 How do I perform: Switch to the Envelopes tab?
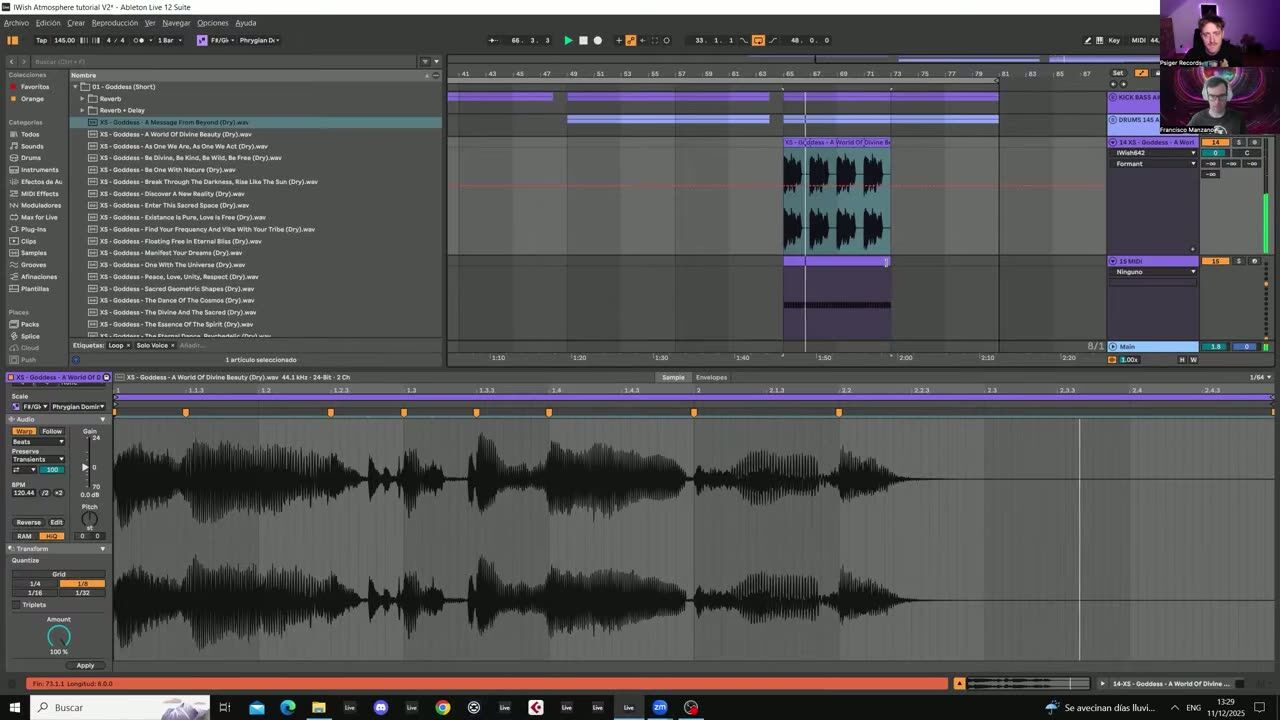pos(711,377)
